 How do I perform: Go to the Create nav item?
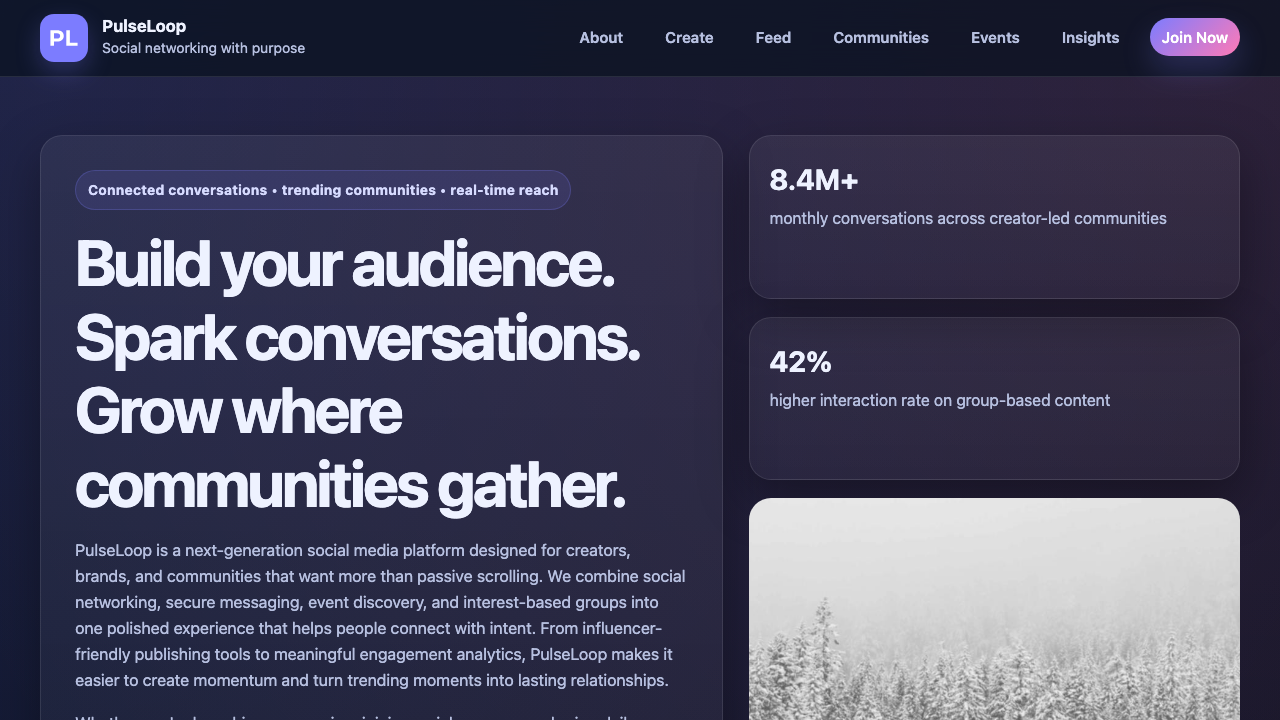click(689, 38)
